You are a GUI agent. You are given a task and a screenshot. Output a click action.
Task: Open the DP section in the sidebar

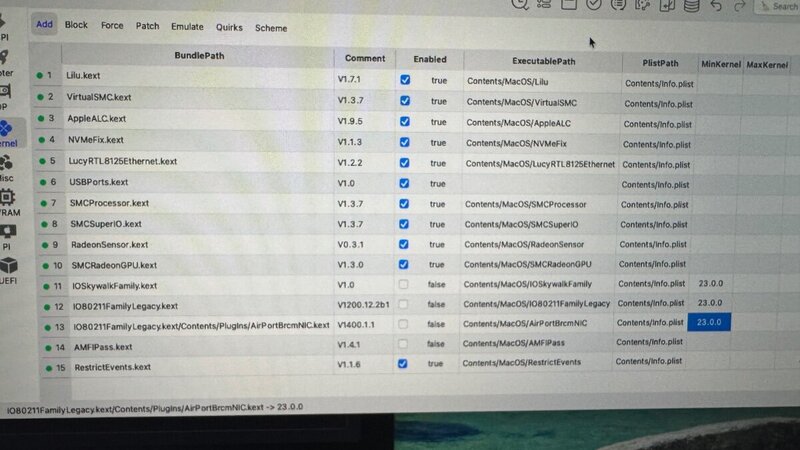tap(5, 97)
